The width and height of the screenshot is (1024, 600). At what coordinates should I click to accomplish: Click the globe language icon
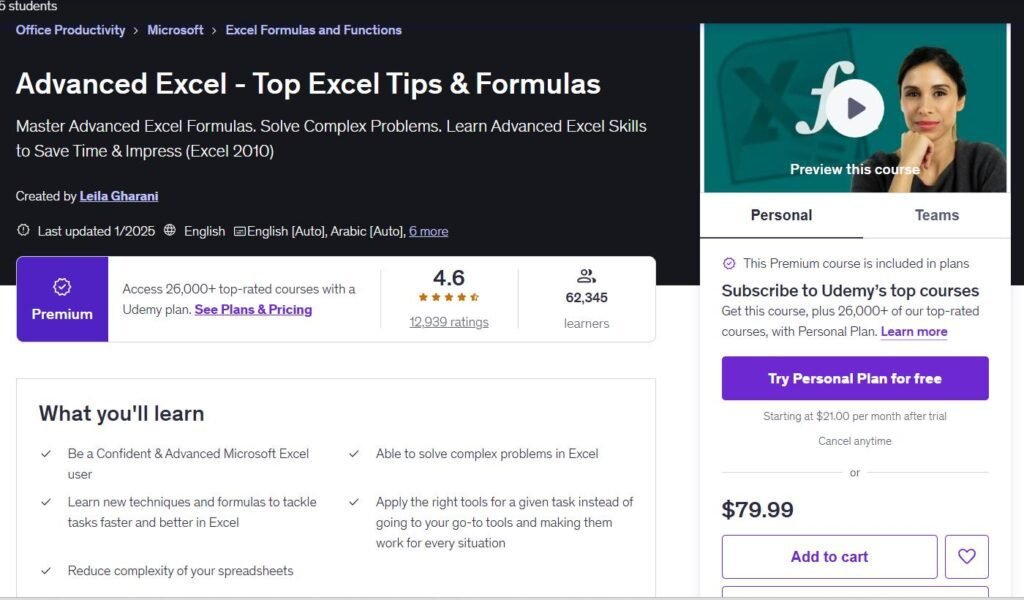170,231
